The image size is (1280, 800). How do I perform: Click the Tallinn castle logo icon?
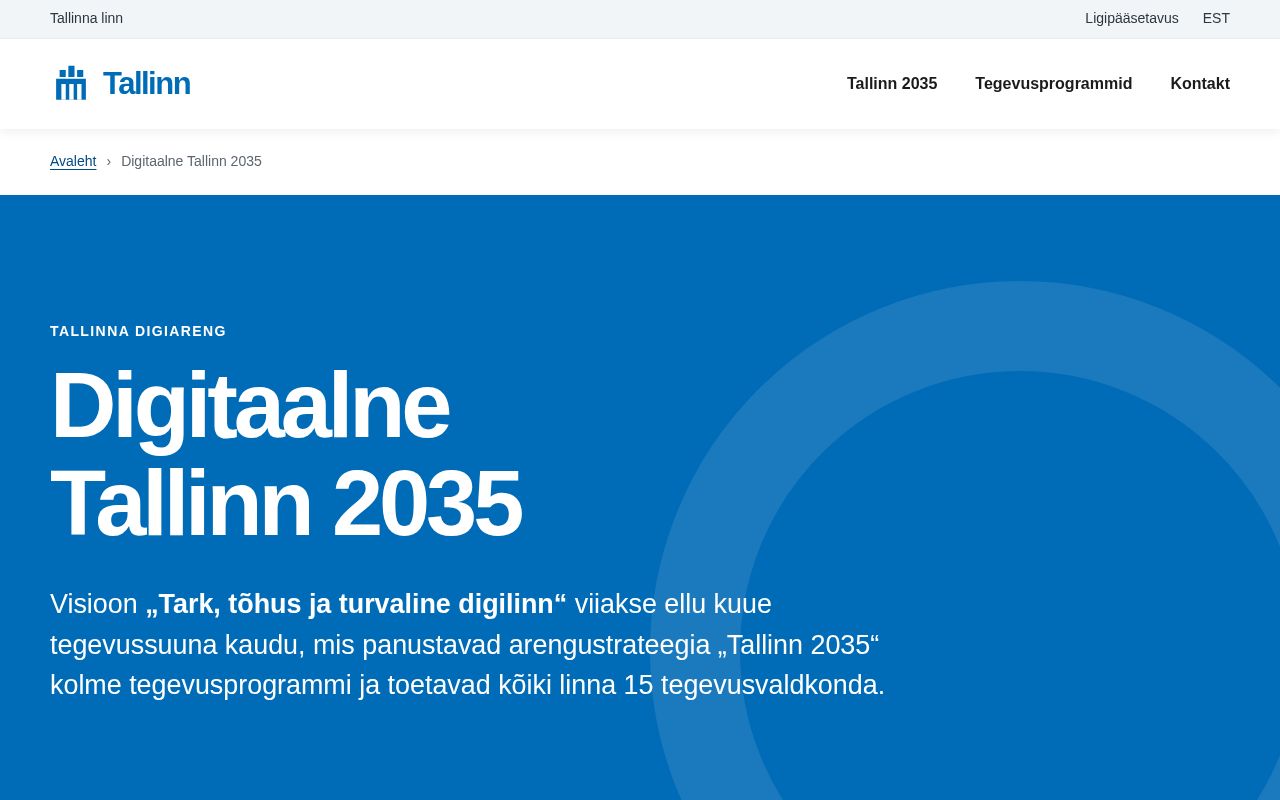pyautogui.click(x=71, y=84)
